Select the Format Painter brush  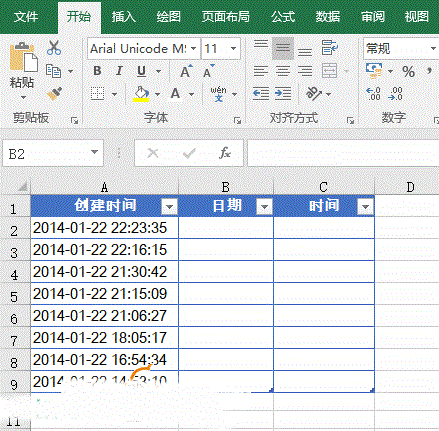pos(54,94)
